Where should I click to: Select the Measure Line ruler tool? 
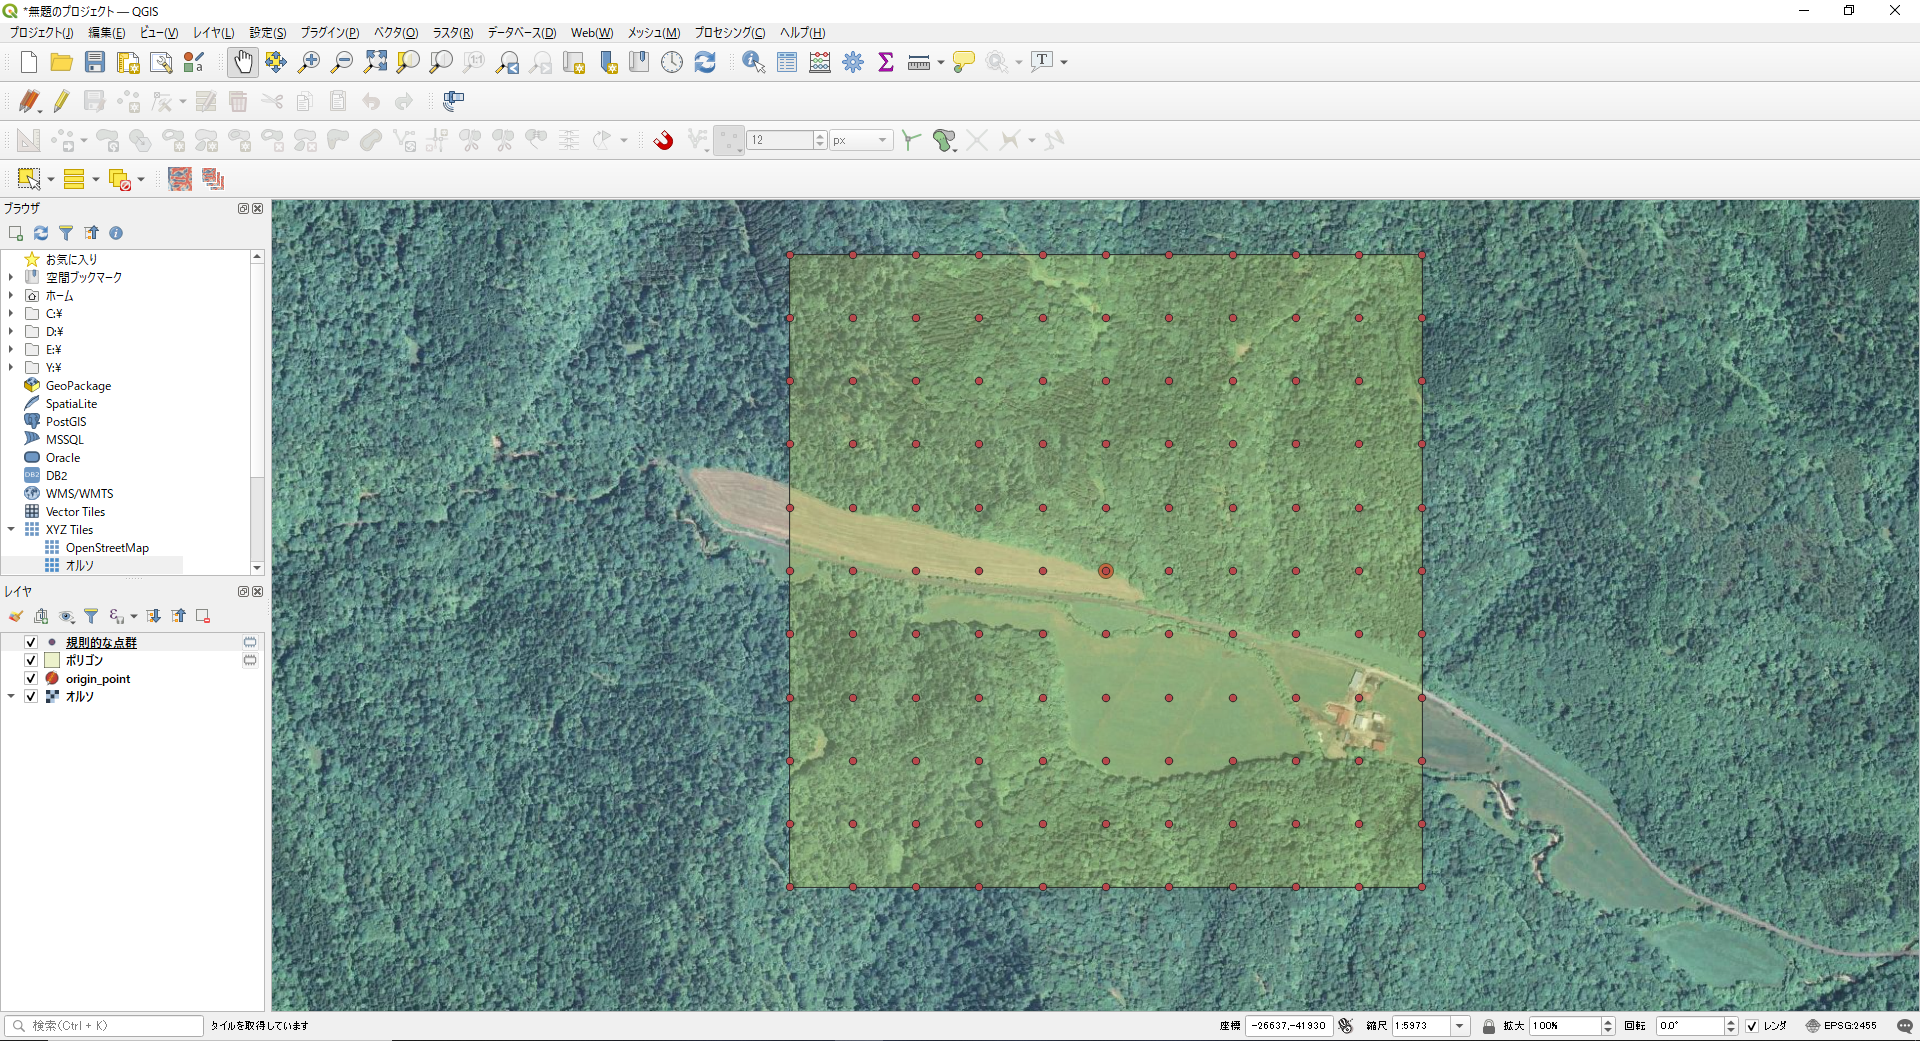[x=919, y=62]
